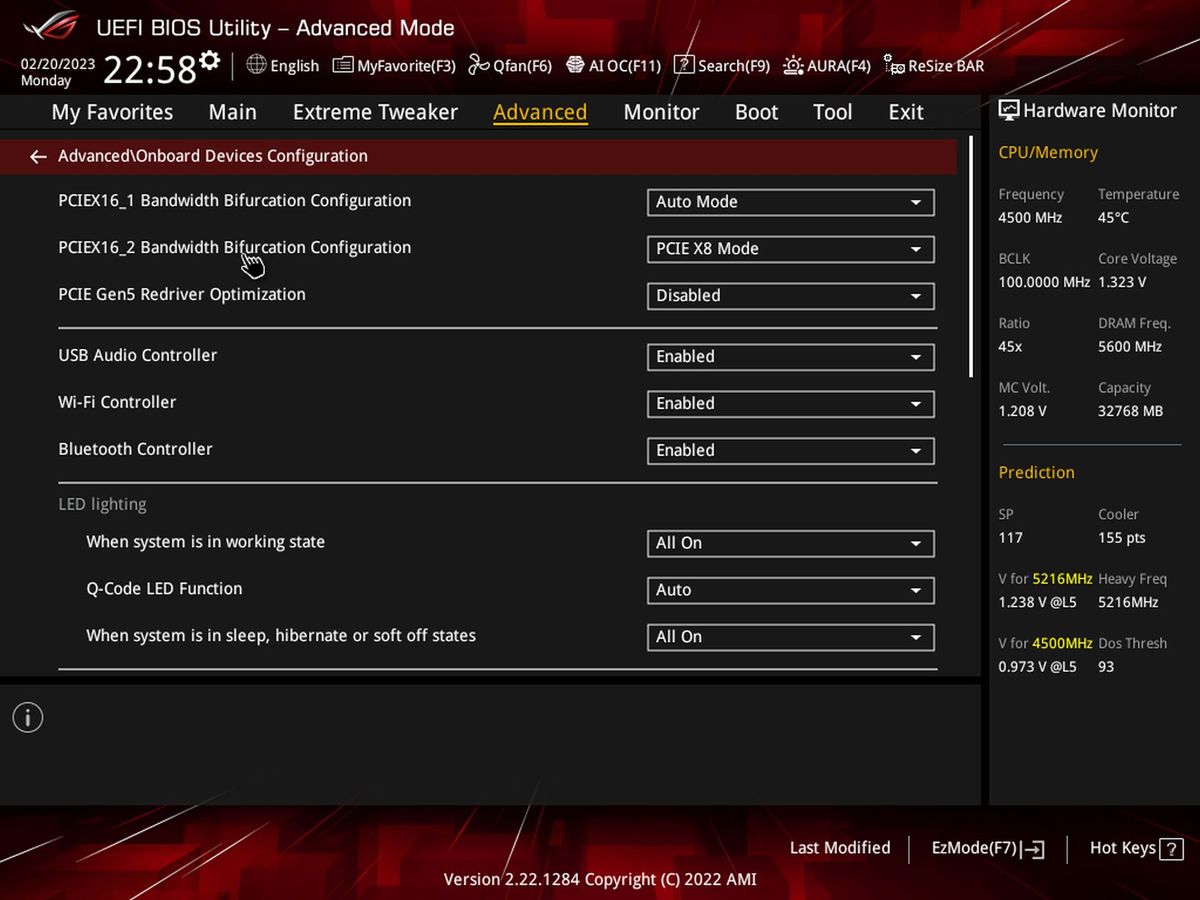Open PCIEX16_1 Bifurcation dropdown (Auto Mode)
The width and height of the screenshot is (1200, 900).
(790, 202)
